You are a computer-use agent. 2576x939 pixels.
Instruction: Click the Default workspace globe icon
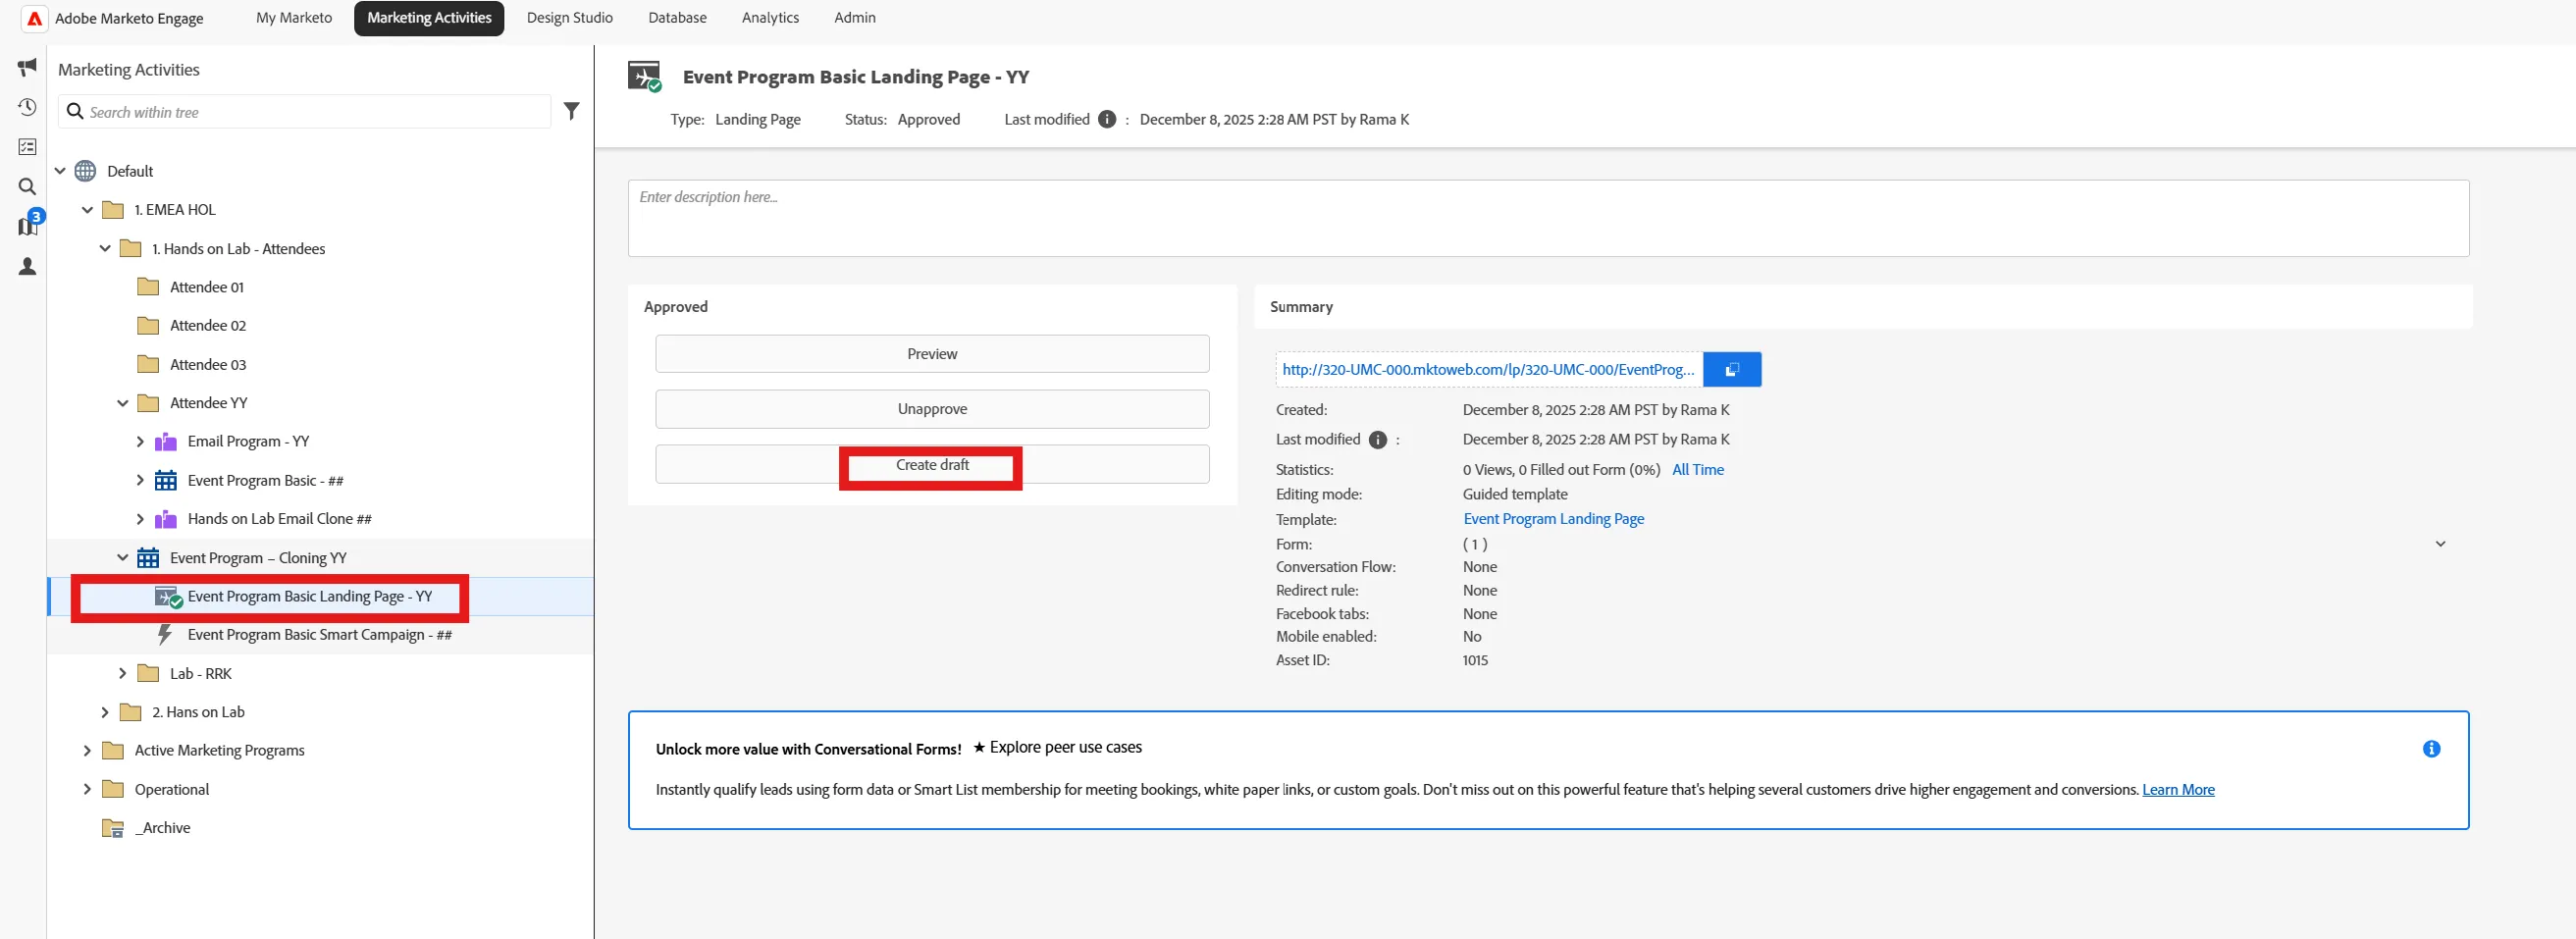pos(86,171)
